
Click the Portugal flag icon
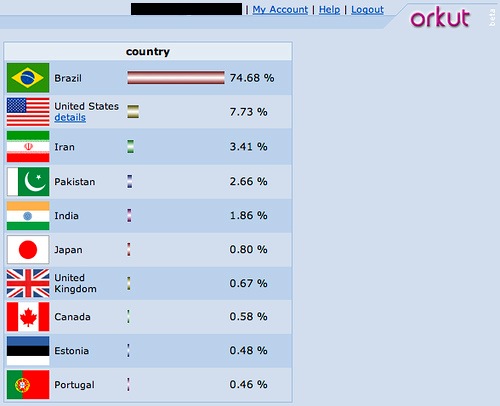(x=28, y=385)
